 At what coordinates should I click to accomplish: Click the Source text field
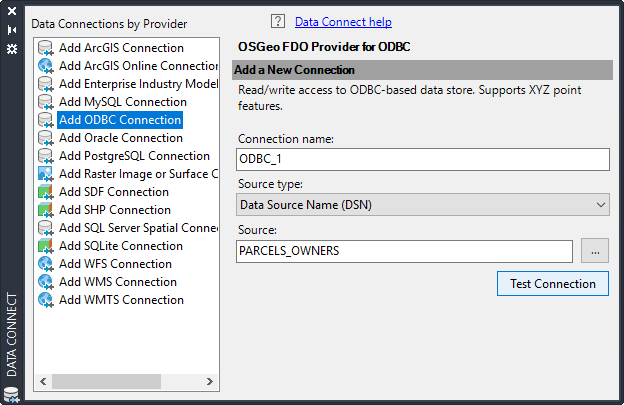point(404,252)
